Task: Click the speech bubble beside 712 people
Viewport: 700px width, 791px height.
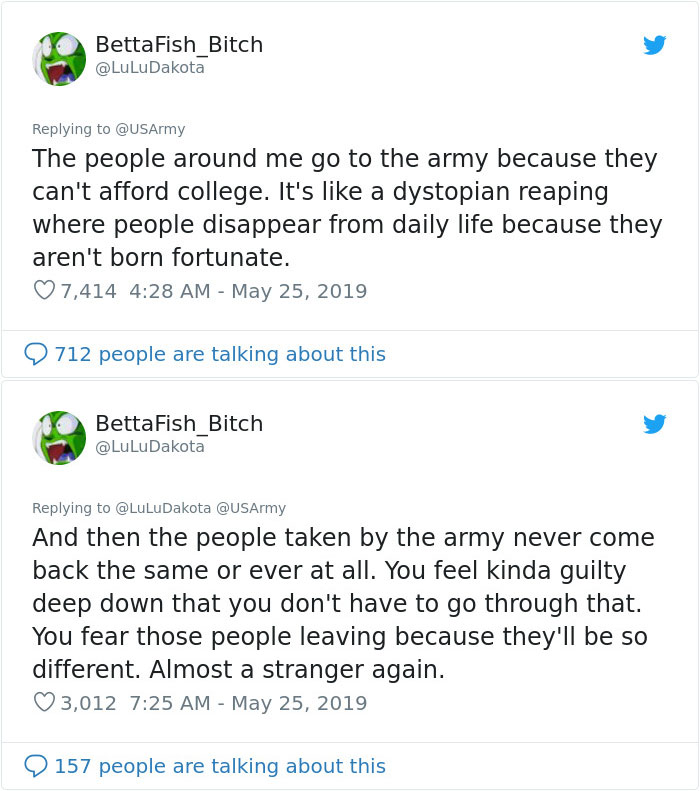Action: [36, 354]
